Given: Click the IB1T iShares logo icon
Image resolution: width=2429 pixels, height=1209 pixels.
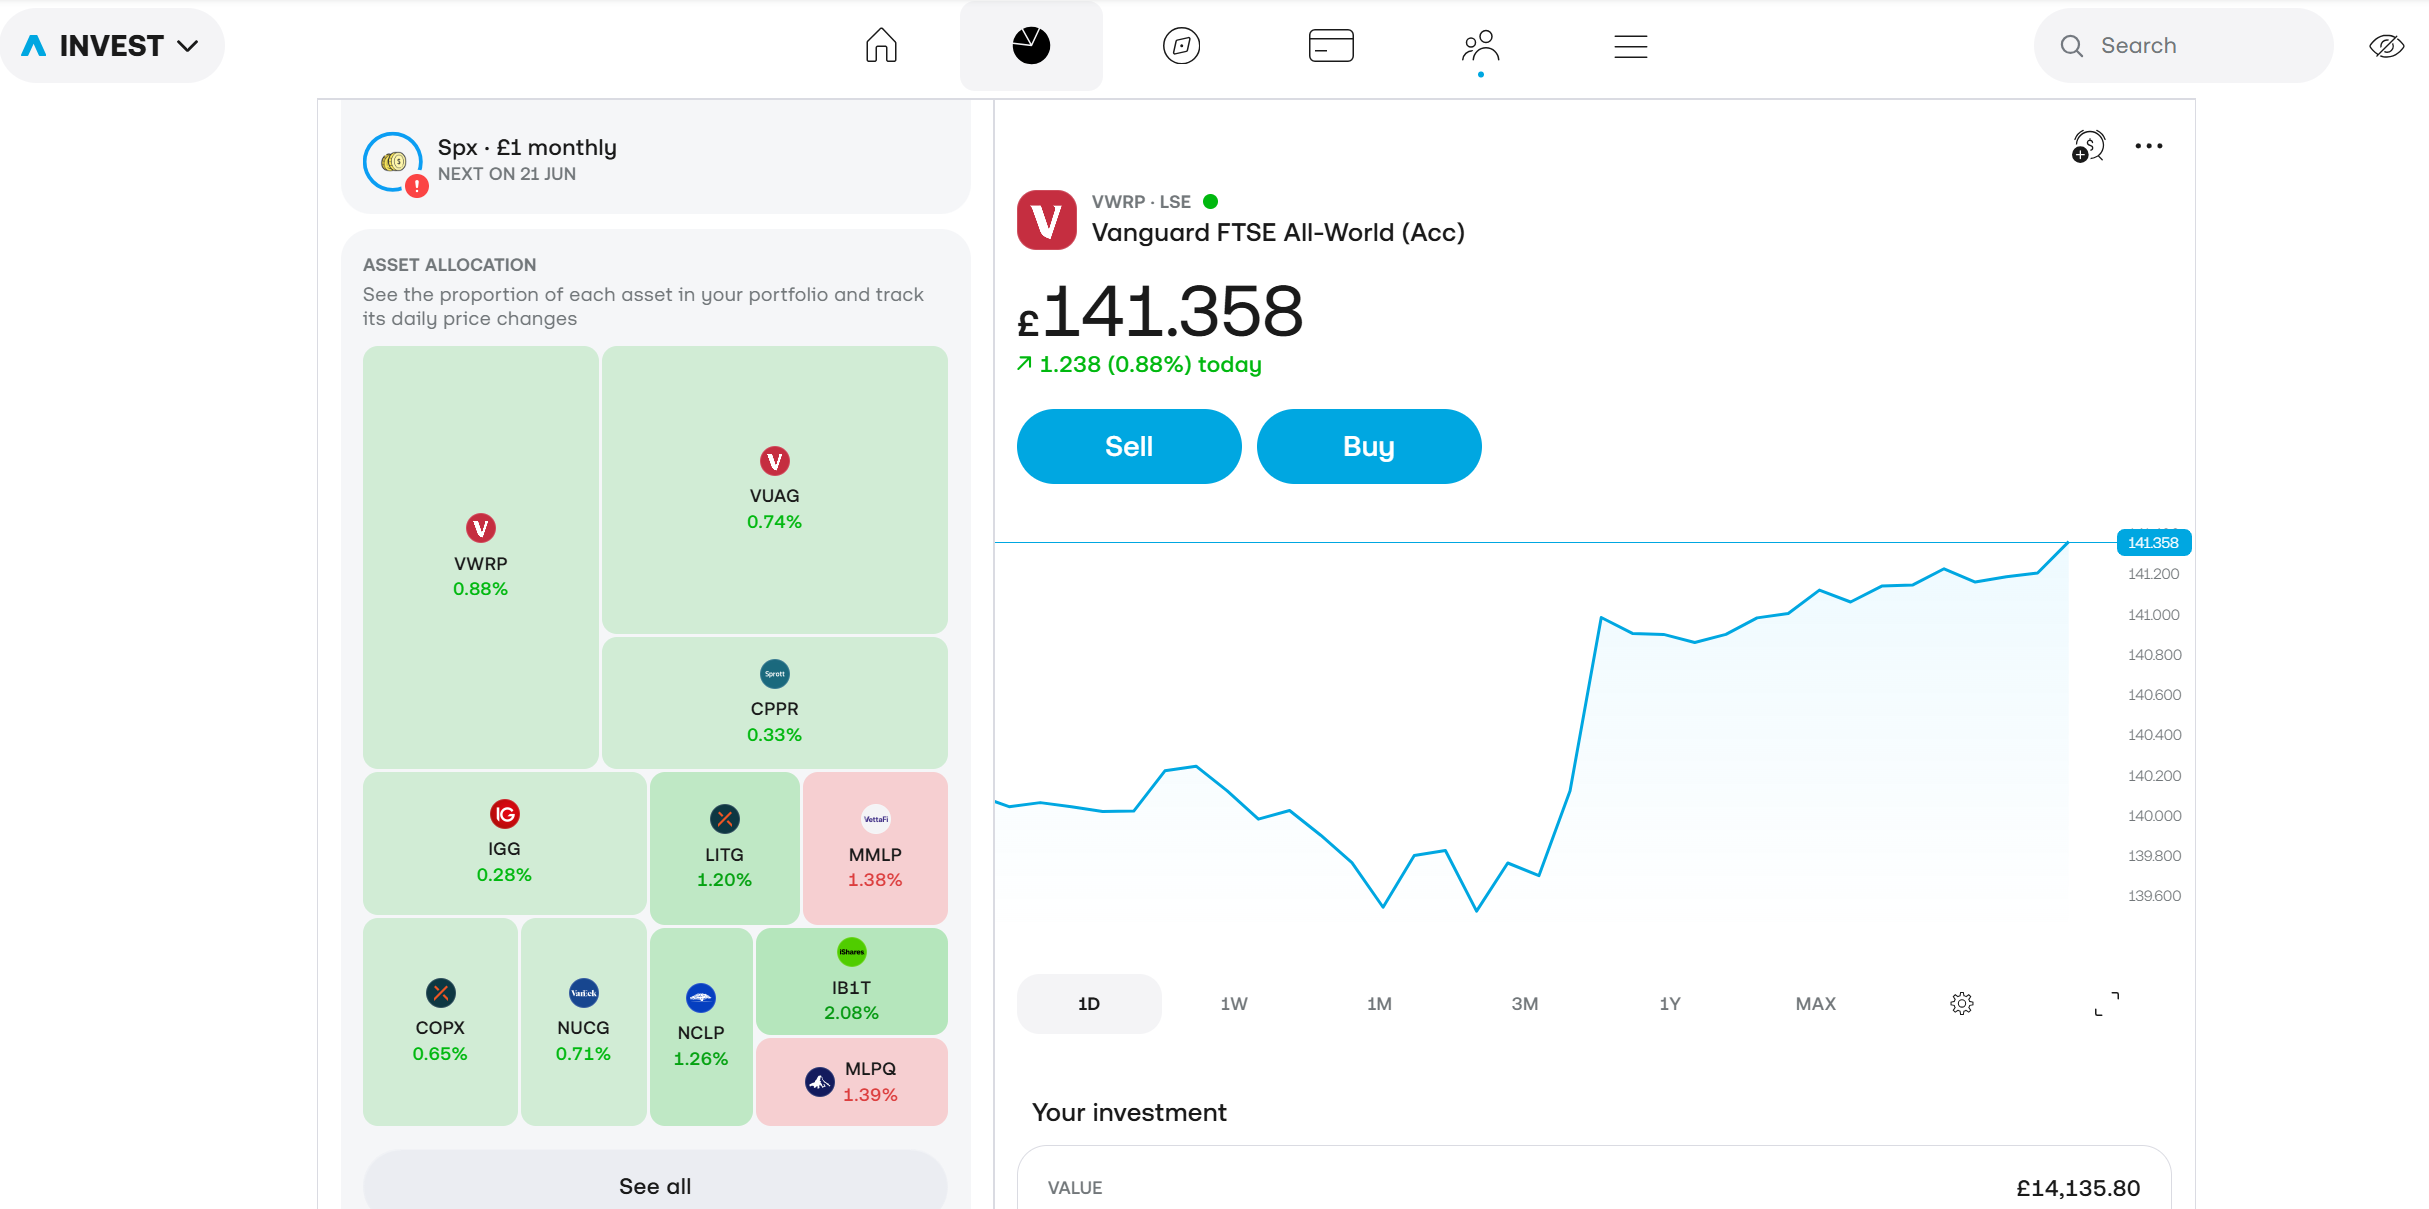Looking at the screenshot, I should coord(851,952).
